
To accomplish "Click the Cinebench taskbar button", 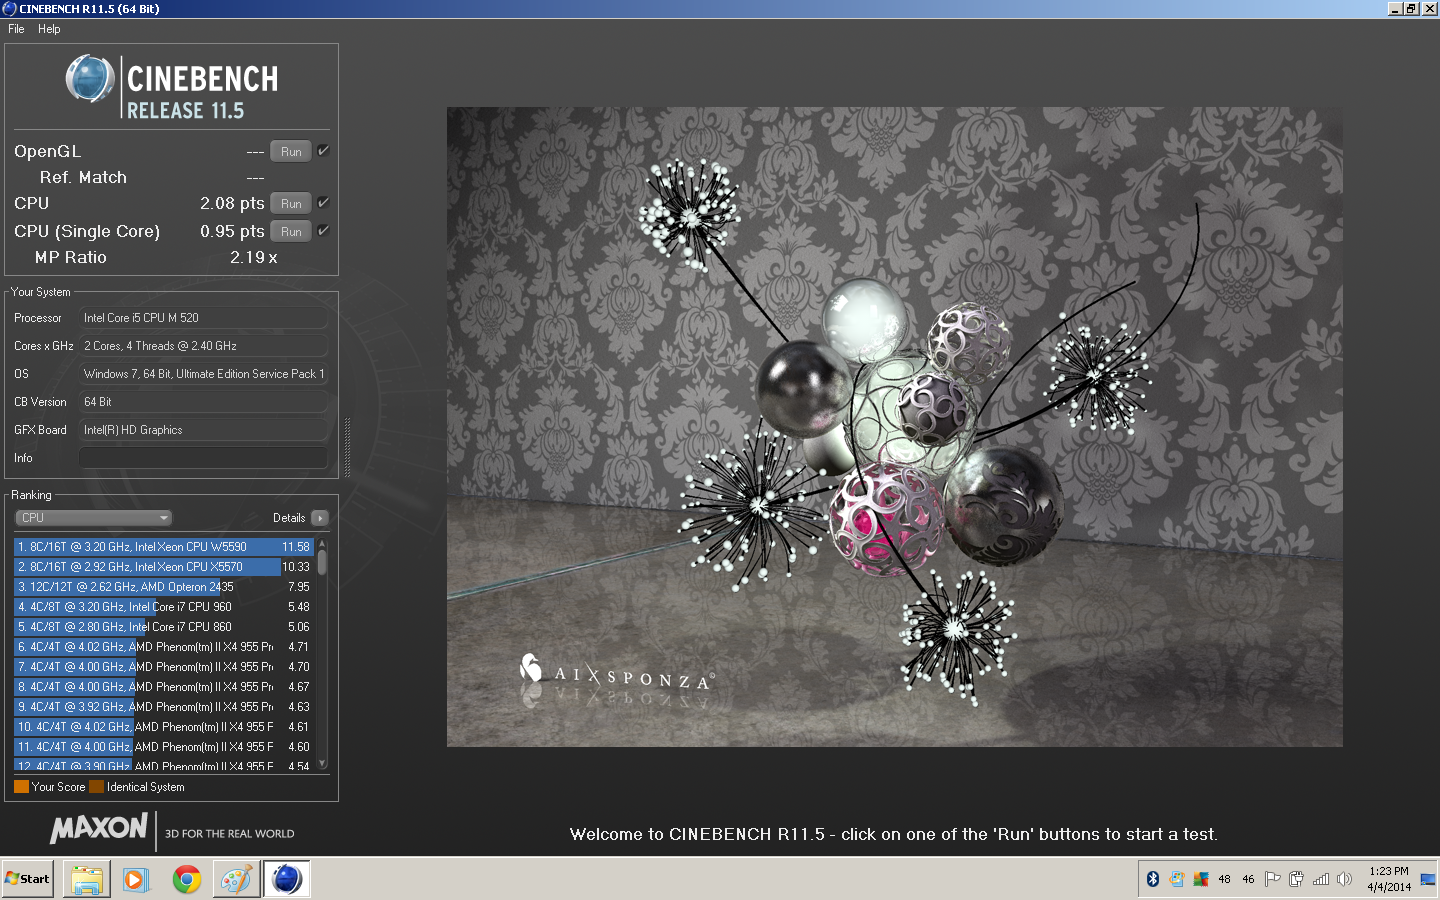I will point(286,879).
